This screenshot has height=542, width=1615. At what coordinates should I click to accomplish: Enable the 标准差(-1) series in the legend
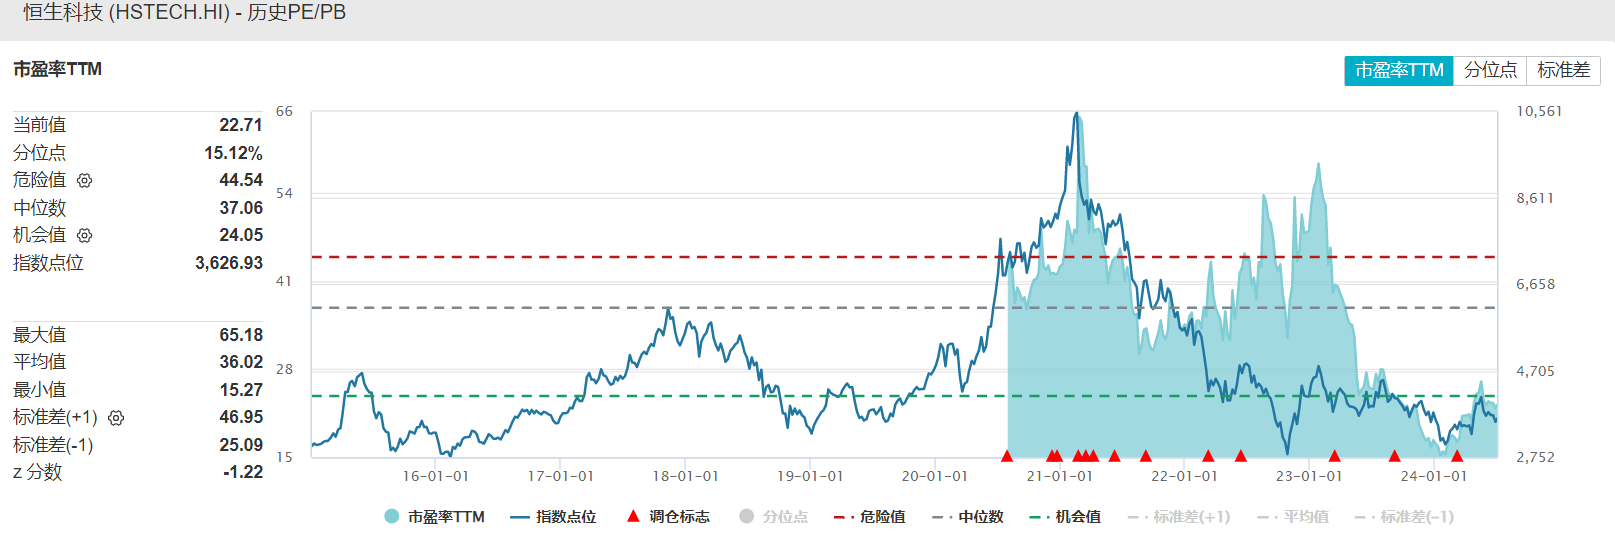tap(1405, 517)
